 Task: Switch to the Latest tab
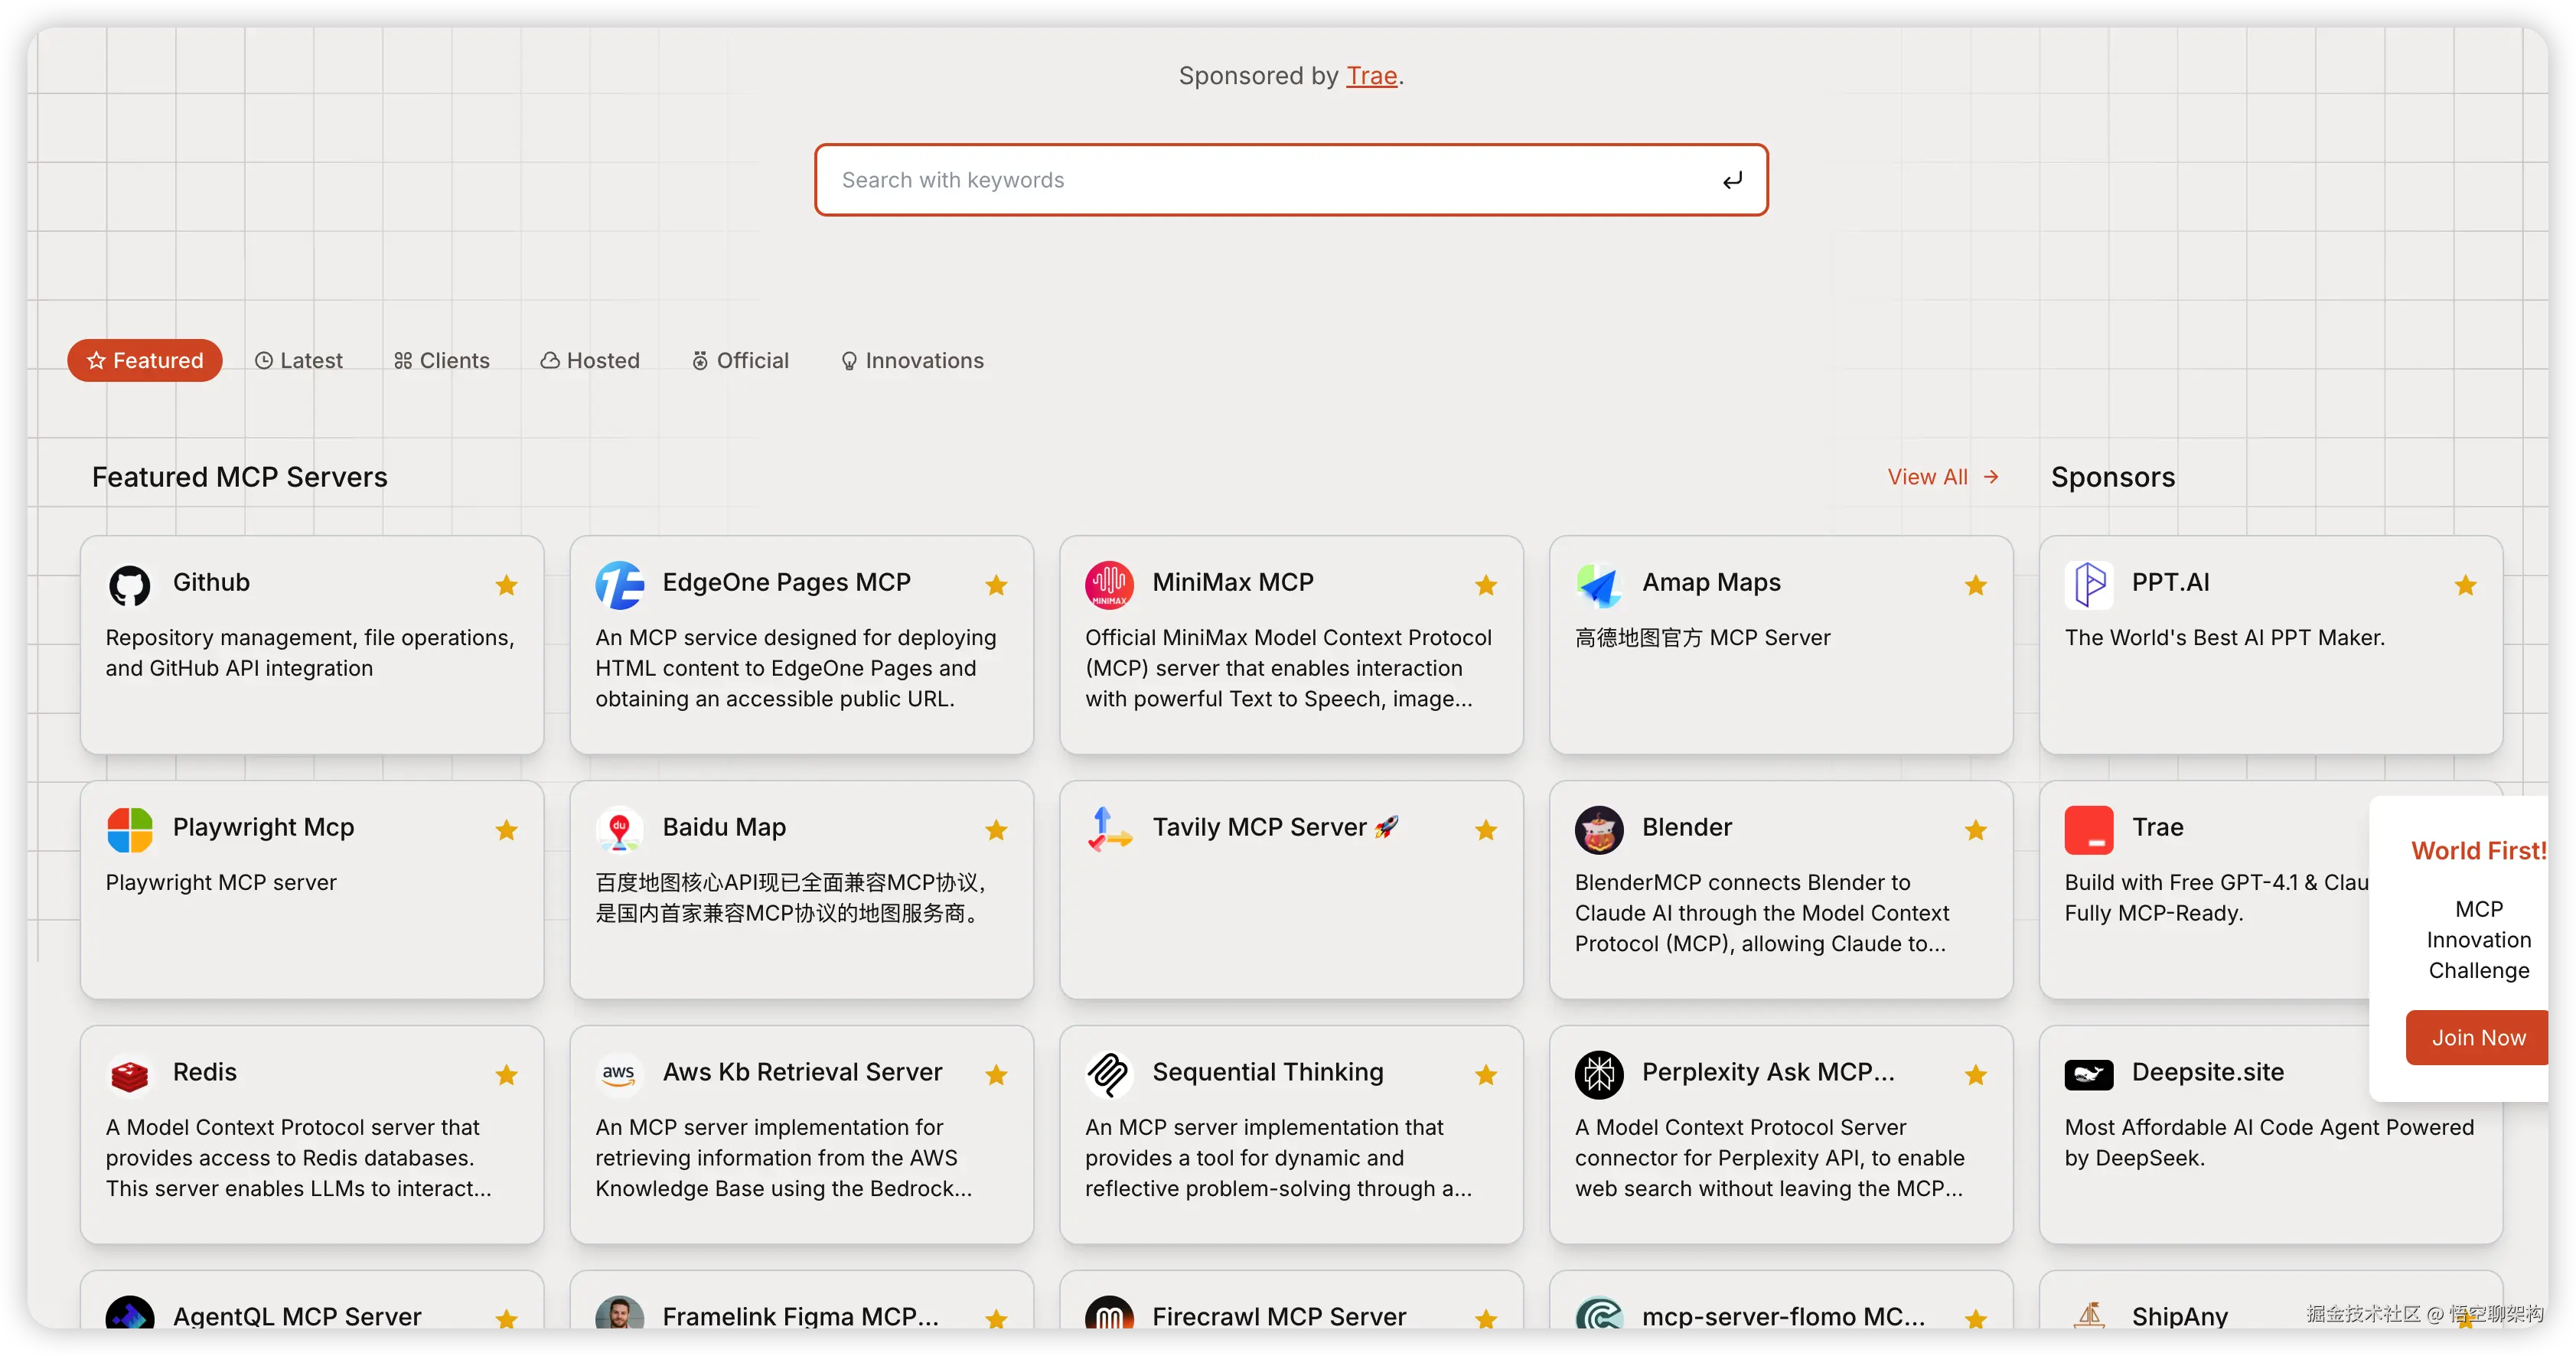click(299, 361)
